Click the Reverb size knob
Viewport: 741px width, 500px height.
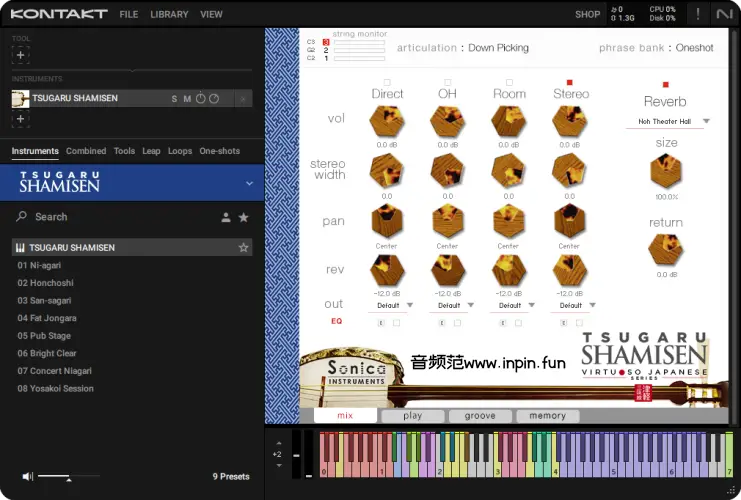[x=665, y=172]
